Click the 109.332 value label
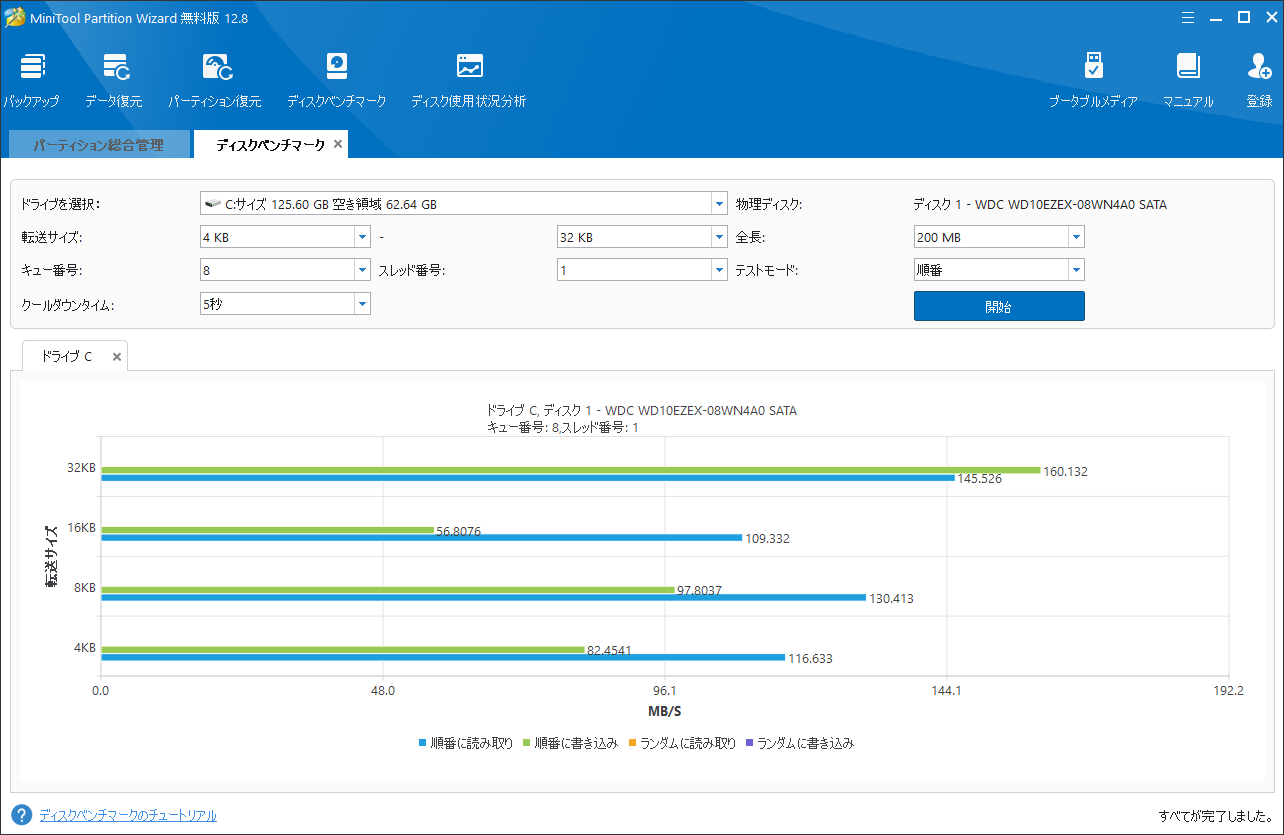The height and width of the screenshot is (835, 1284). 767,539
